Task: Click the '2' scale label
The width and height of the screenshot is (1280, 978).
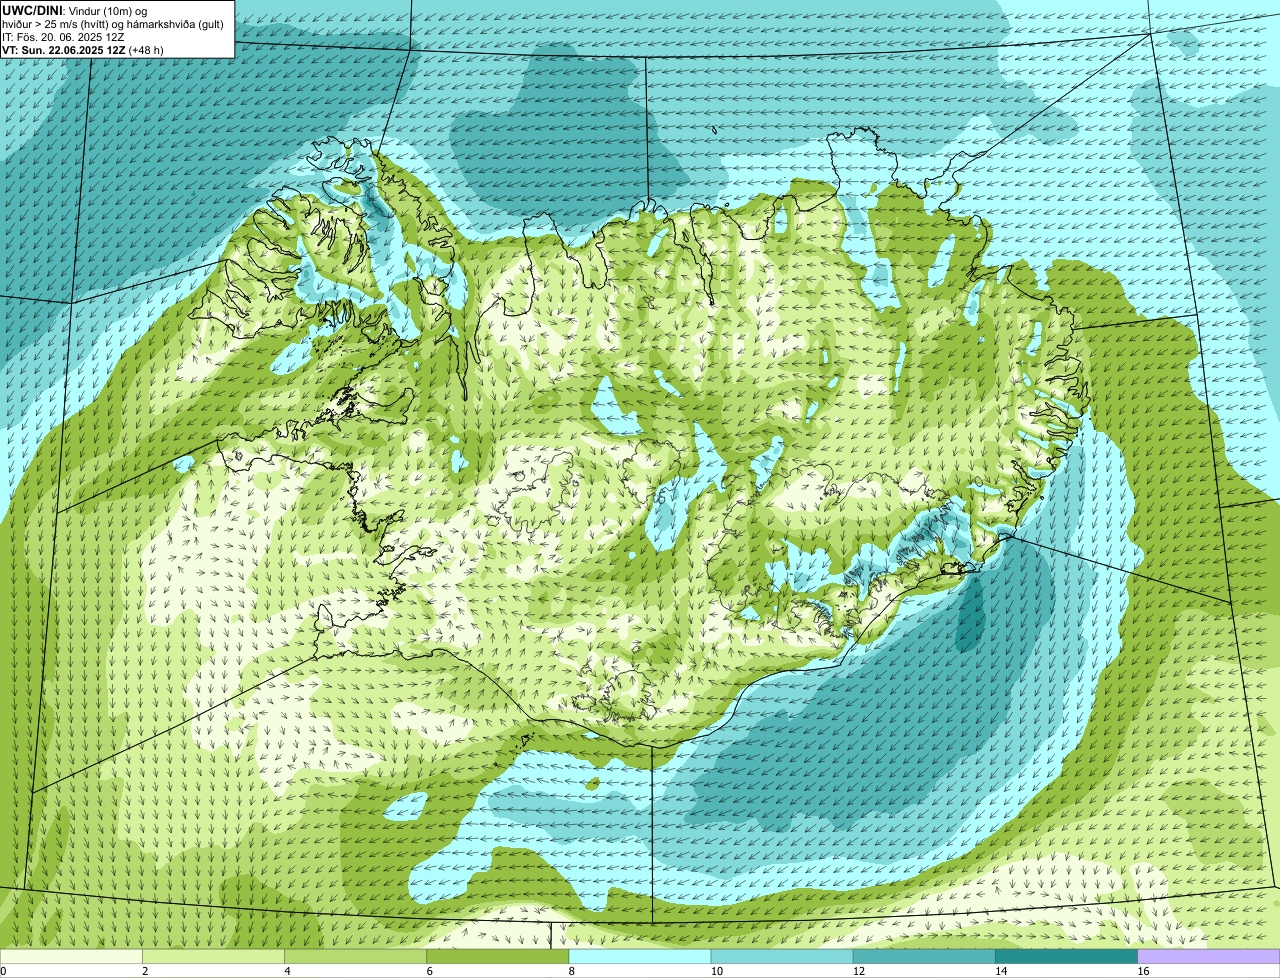Action: (145, 971)
